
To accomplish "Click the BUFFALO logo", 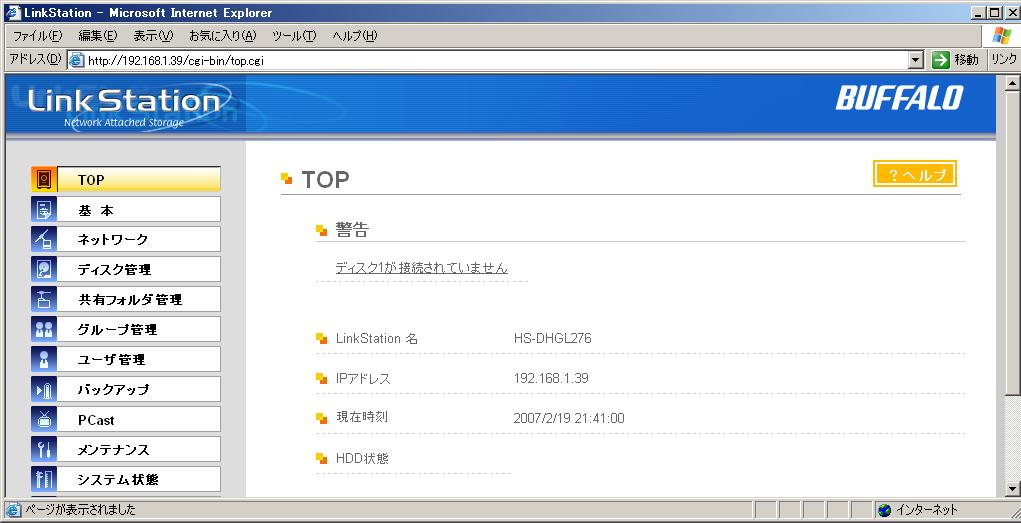I will [x=899, y=98].
